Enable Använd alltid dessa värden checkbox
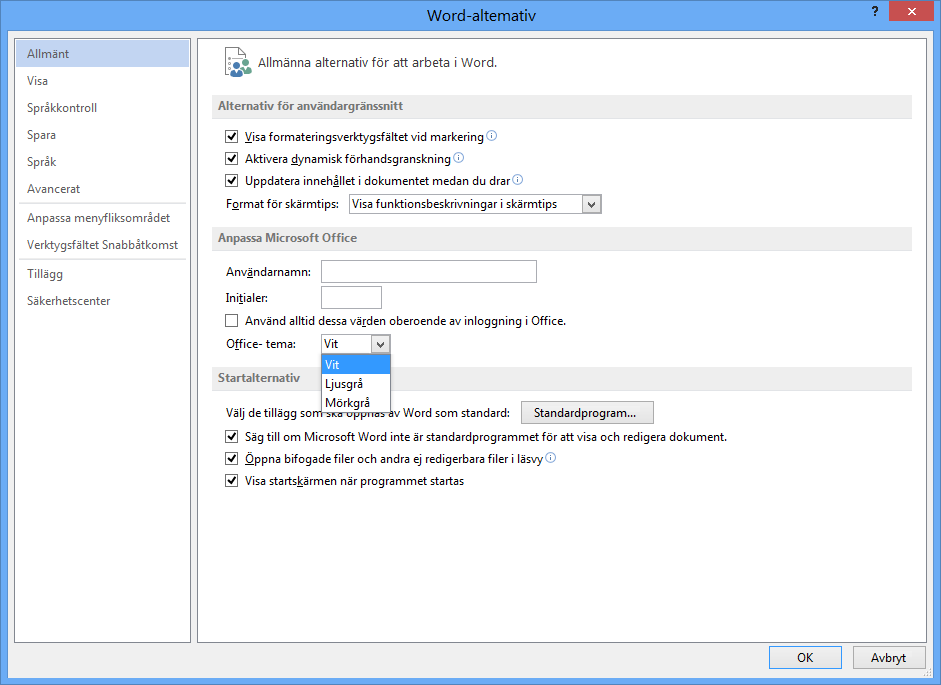The image size is (941, 685). (x=232, y=321)
